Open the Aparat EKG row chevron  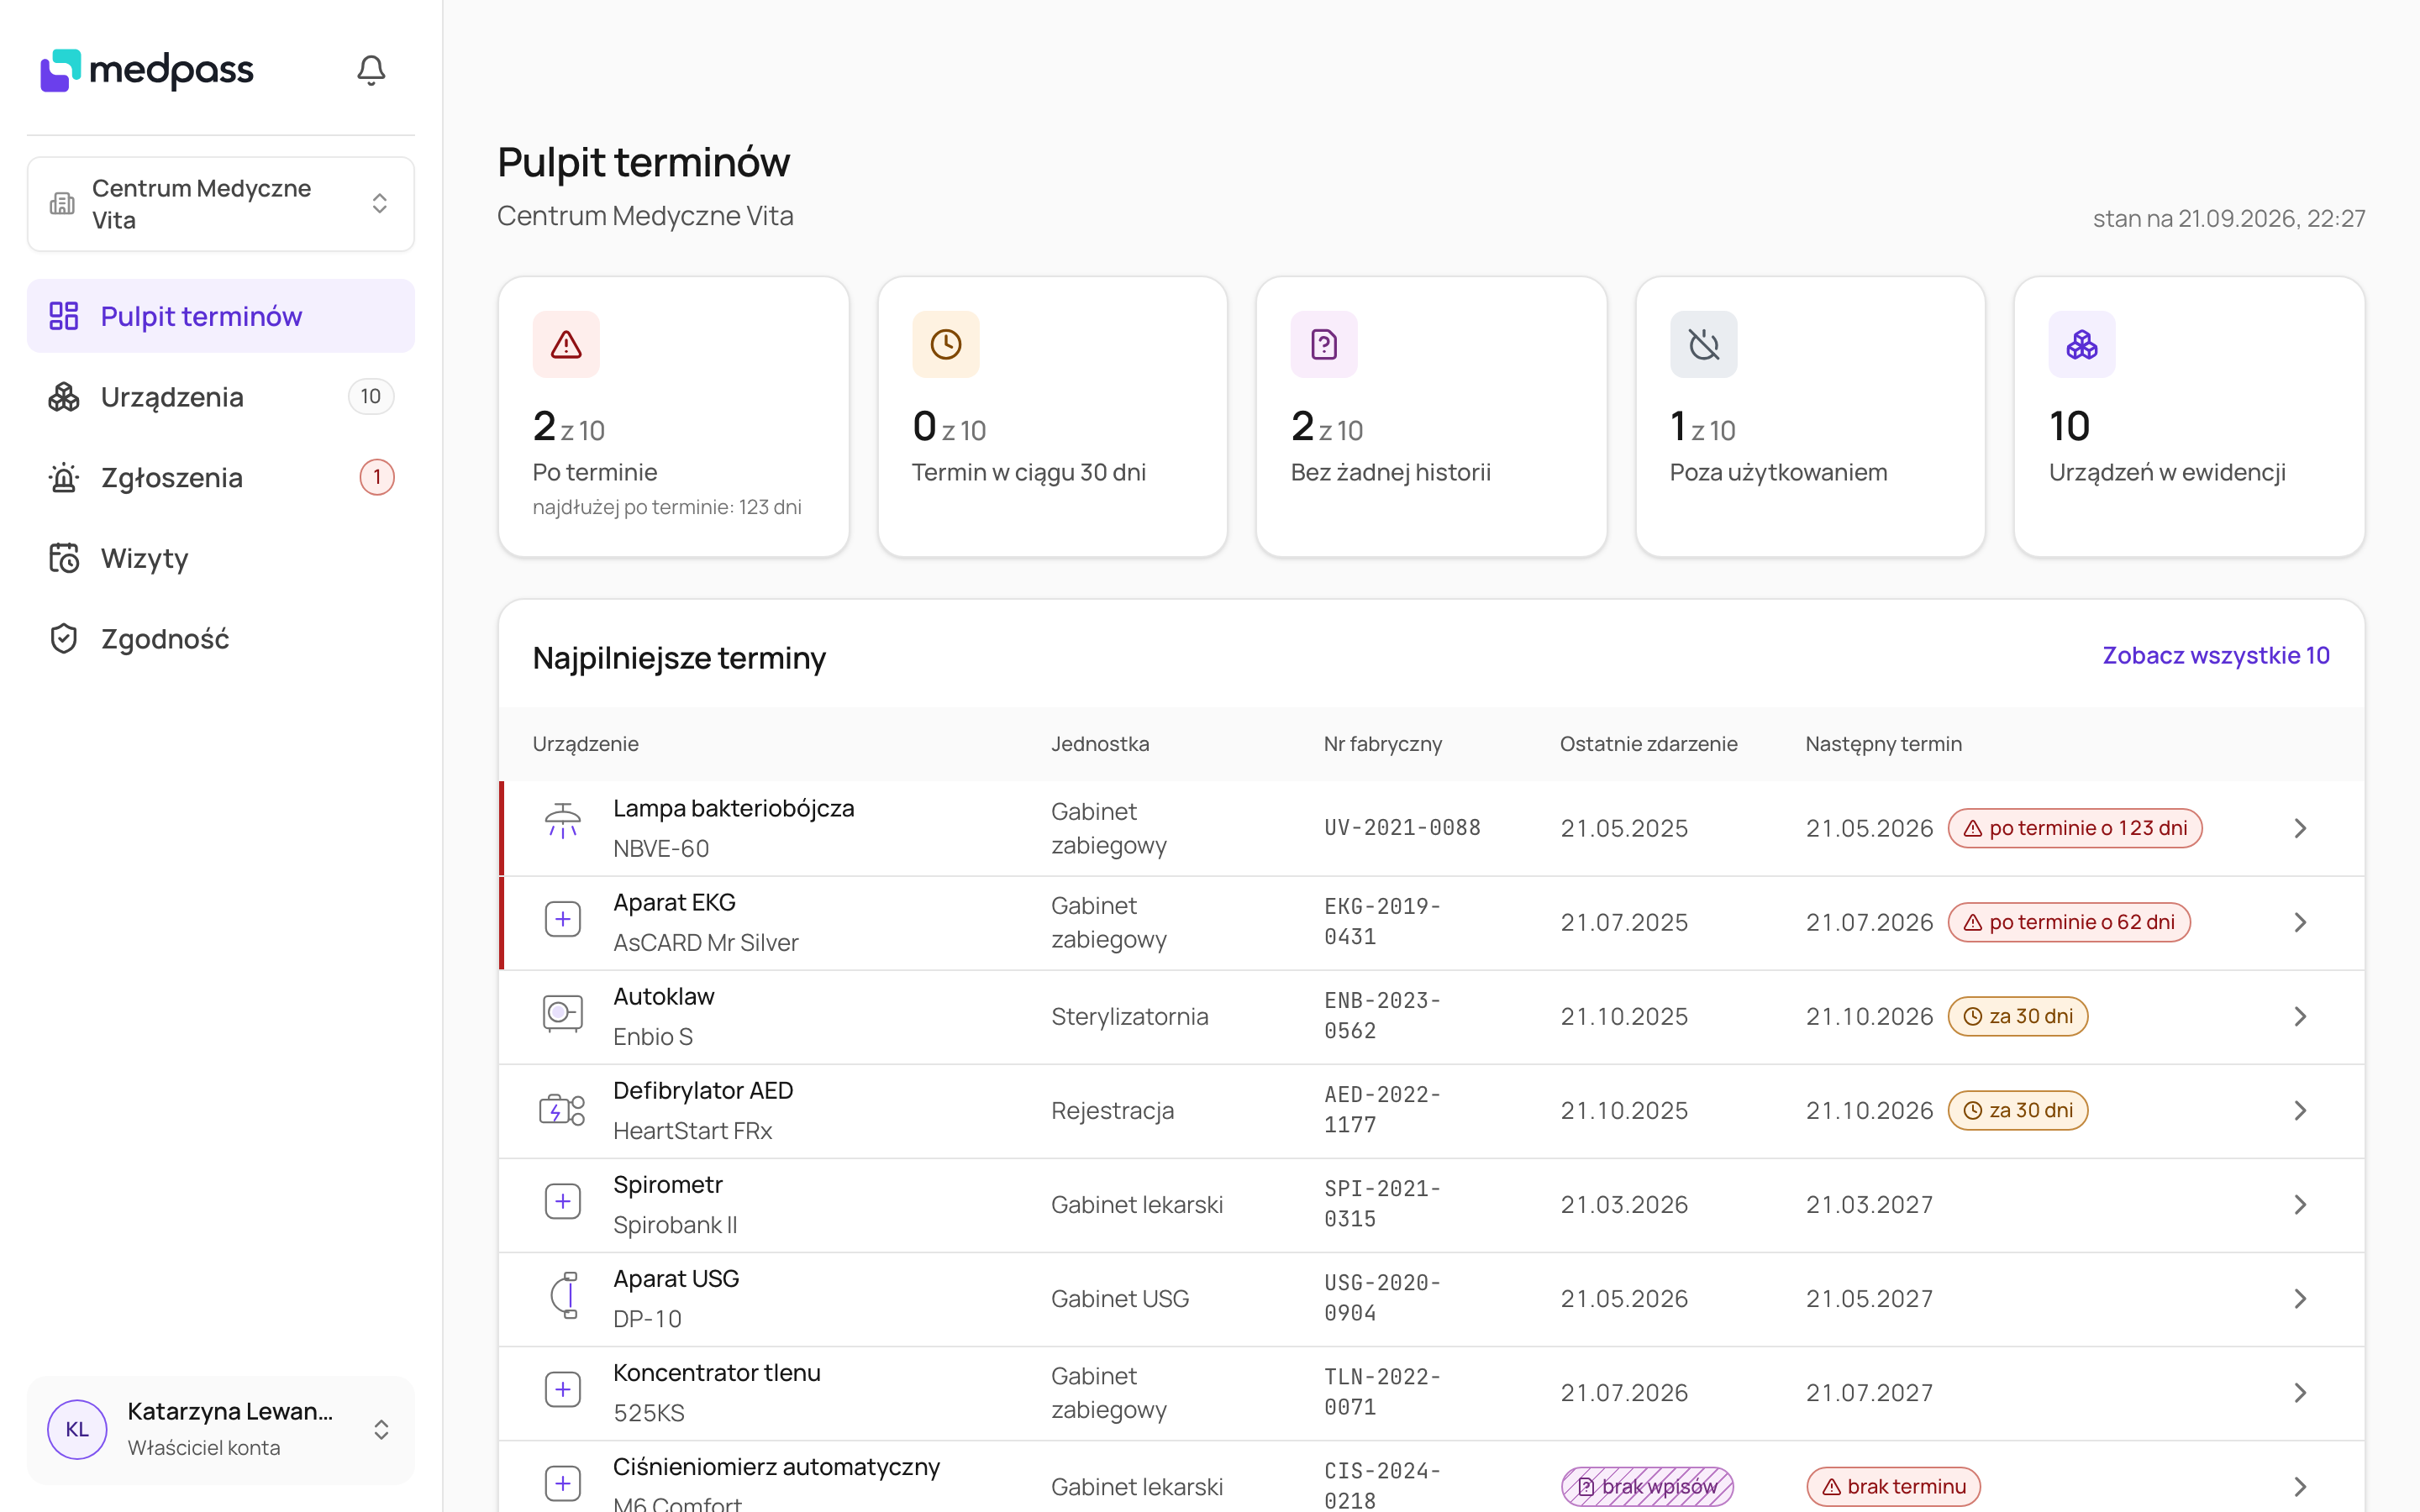(2300, 922)
